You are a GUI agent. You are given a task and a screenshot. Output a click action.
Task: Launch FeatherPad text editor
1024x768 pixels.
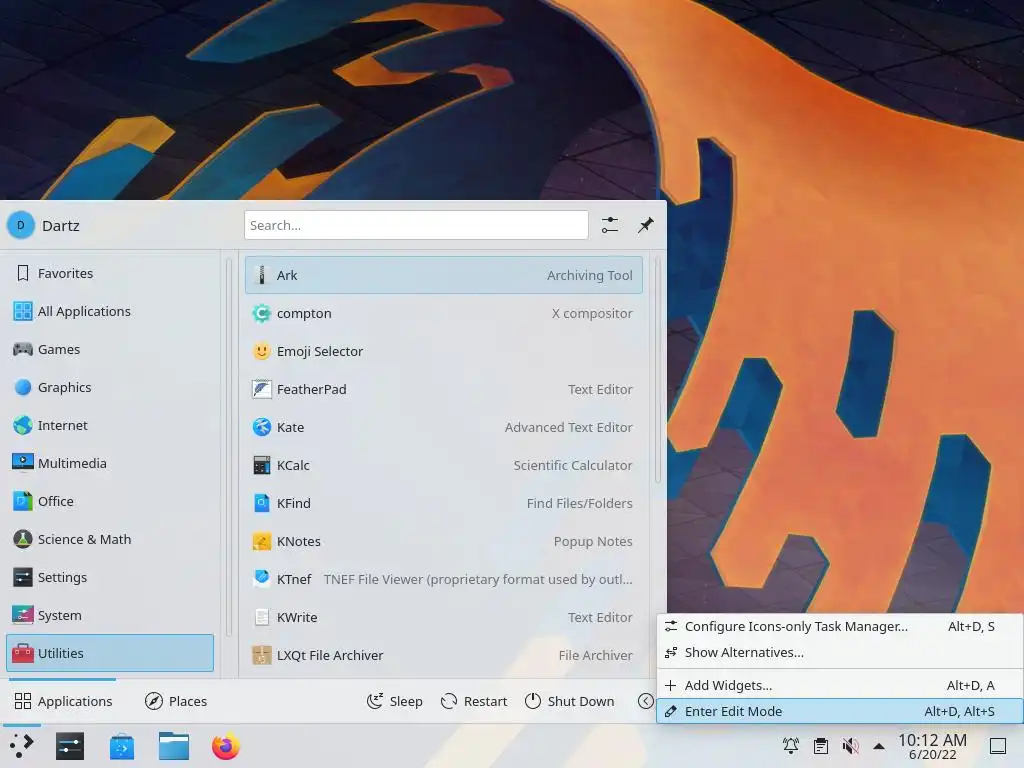coord(443,389)
